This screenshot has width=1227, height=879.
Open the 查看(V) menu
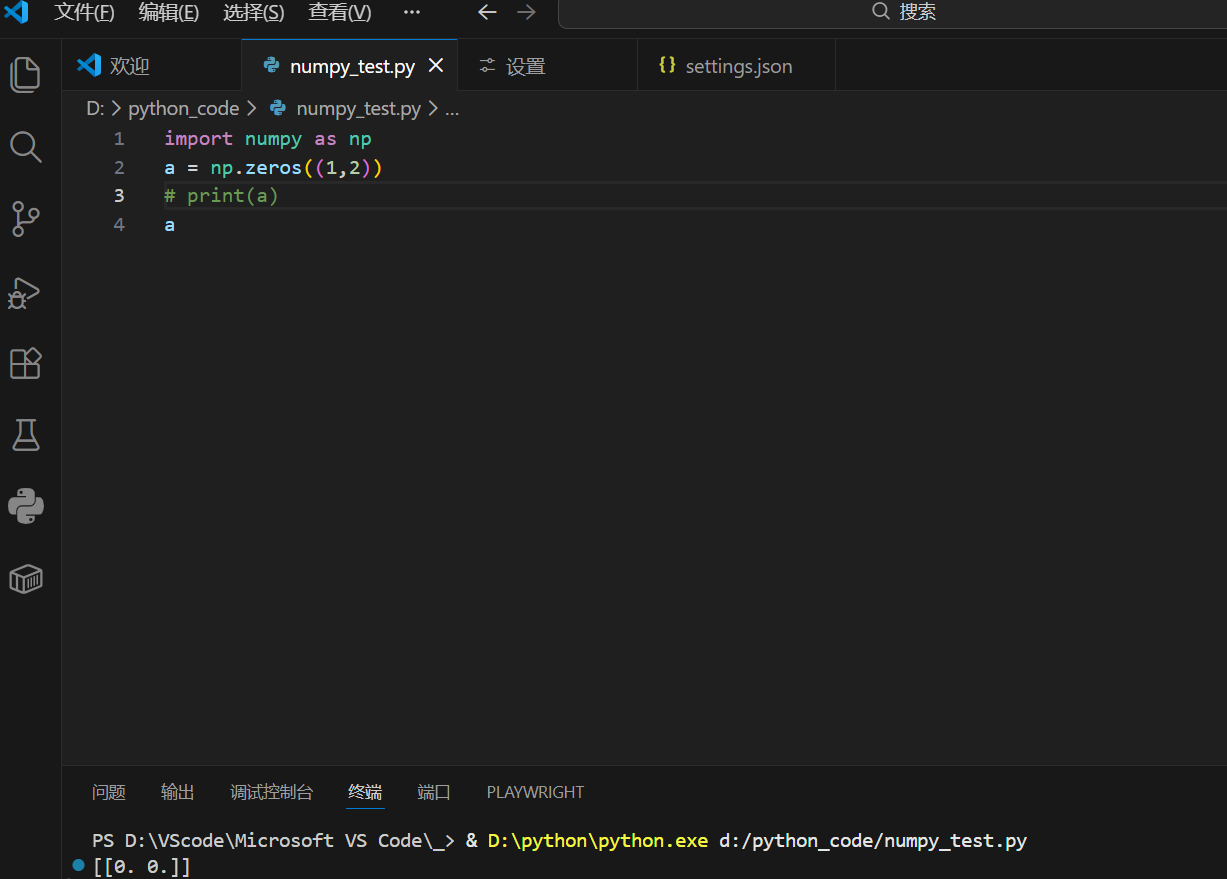(x=339, y=13)
